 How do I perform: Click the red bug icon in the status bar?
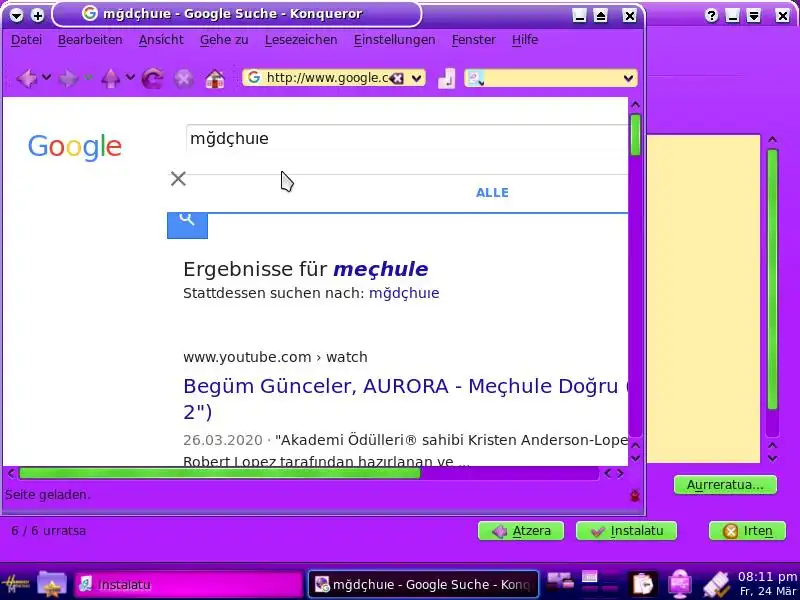pyautogui.click(x=635, y=494)
